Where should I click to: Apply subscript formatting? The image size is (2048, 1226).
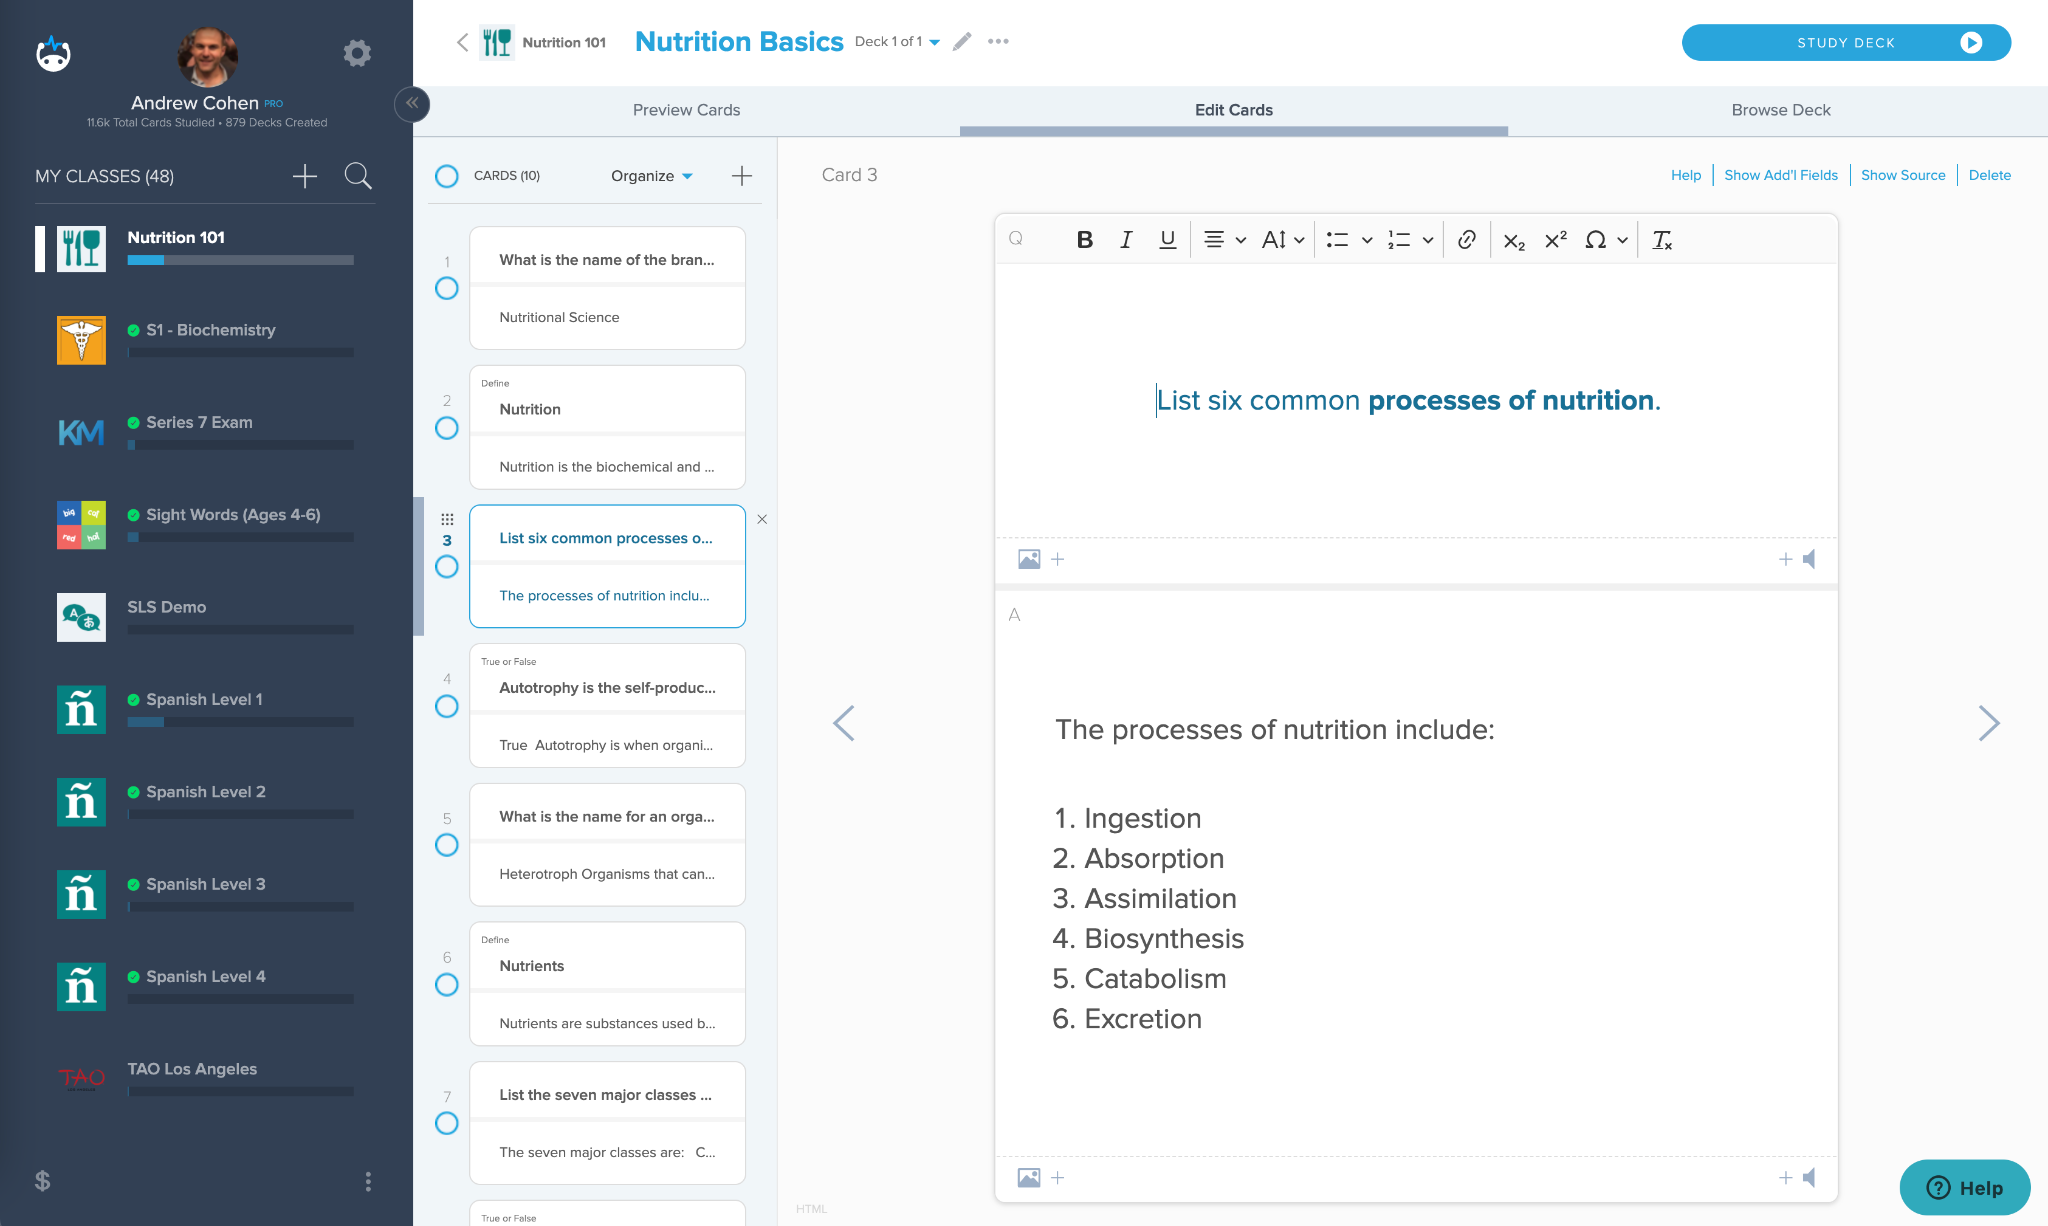[x=1514, y=241]
